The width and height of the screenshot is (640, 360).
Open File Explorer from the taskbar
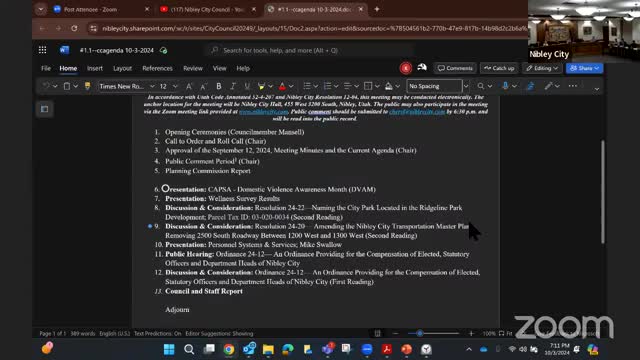[268, 349]
